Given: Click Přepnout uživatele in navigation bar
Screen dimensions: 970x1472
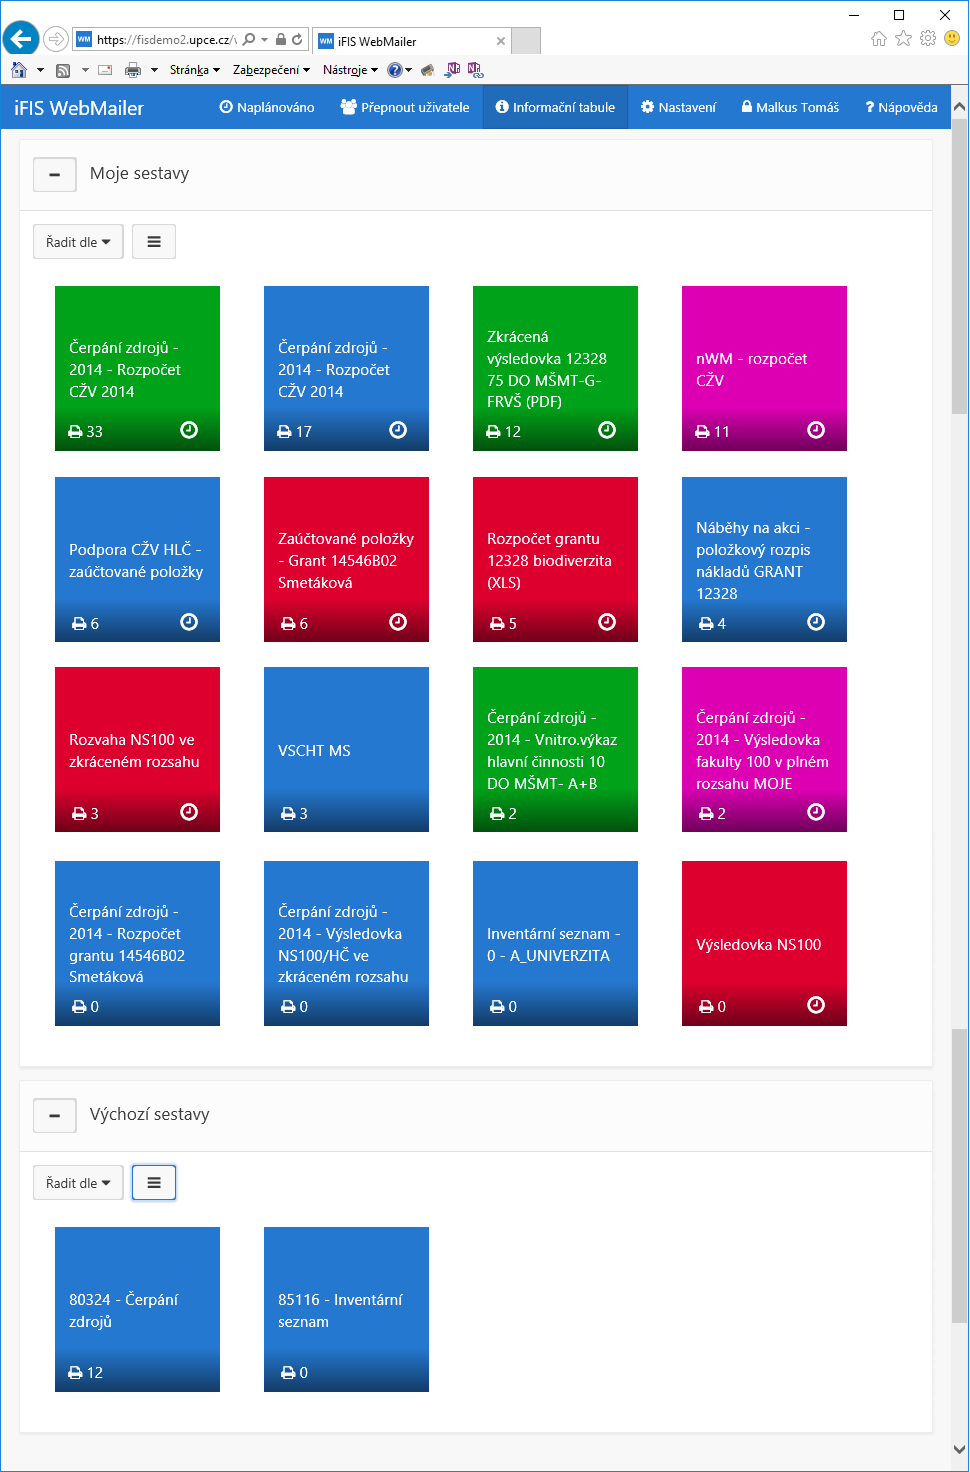Looking at the screenshot, I should [405, 107].
